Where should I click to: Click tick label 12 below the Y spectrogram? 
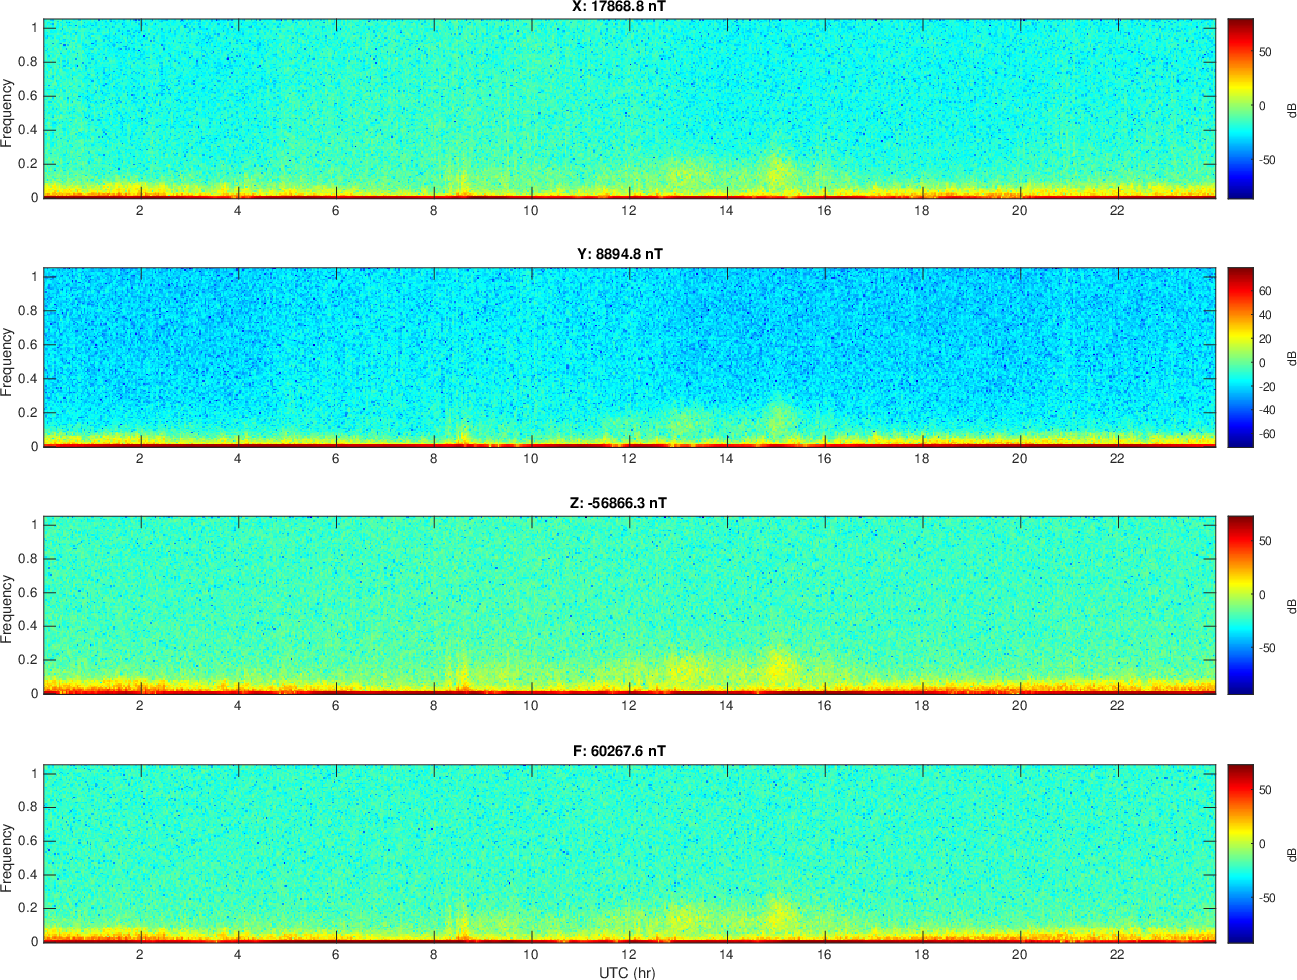point(628,459)
